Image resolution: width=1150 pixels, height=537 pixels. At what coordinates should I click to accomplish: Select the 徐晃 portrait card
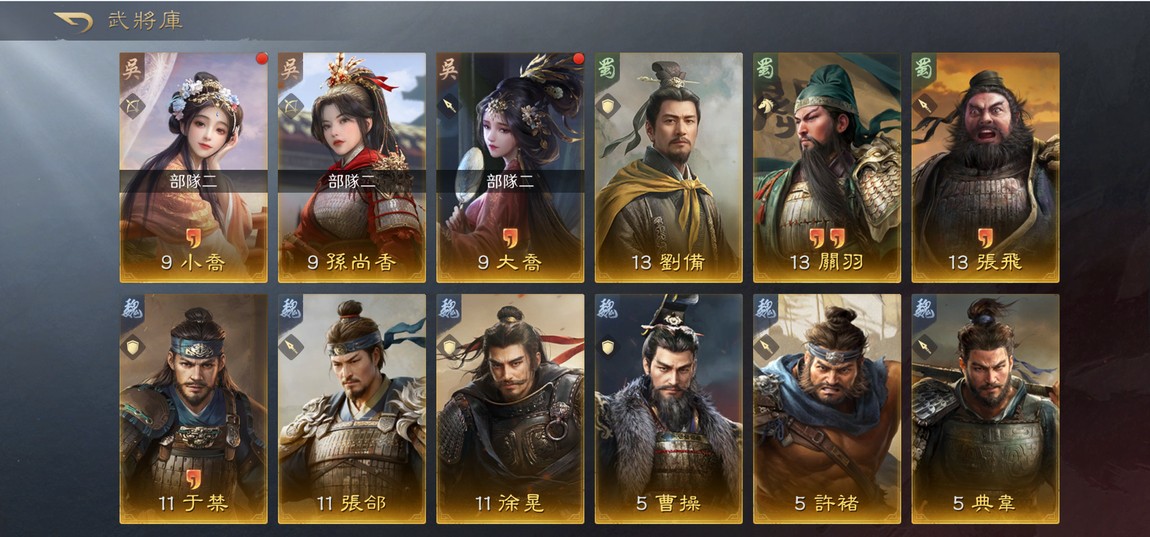[x=510, y=409]
